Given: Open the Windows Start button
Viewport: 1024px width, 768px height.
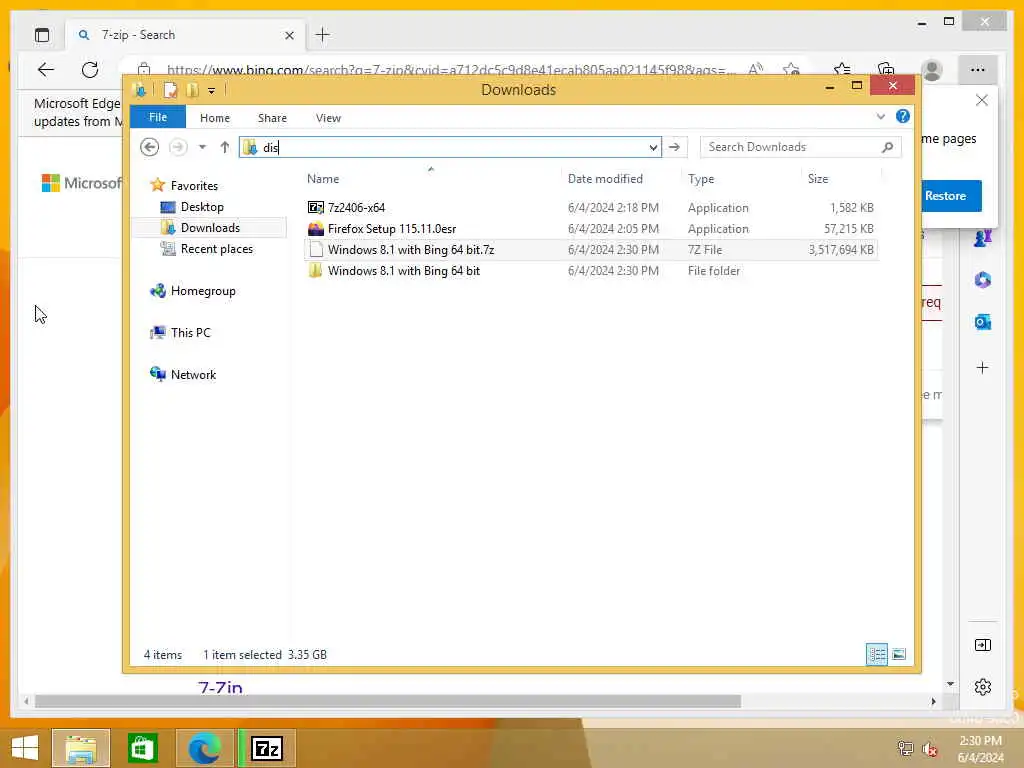Looking at the screenshot, I should (25, 748).
